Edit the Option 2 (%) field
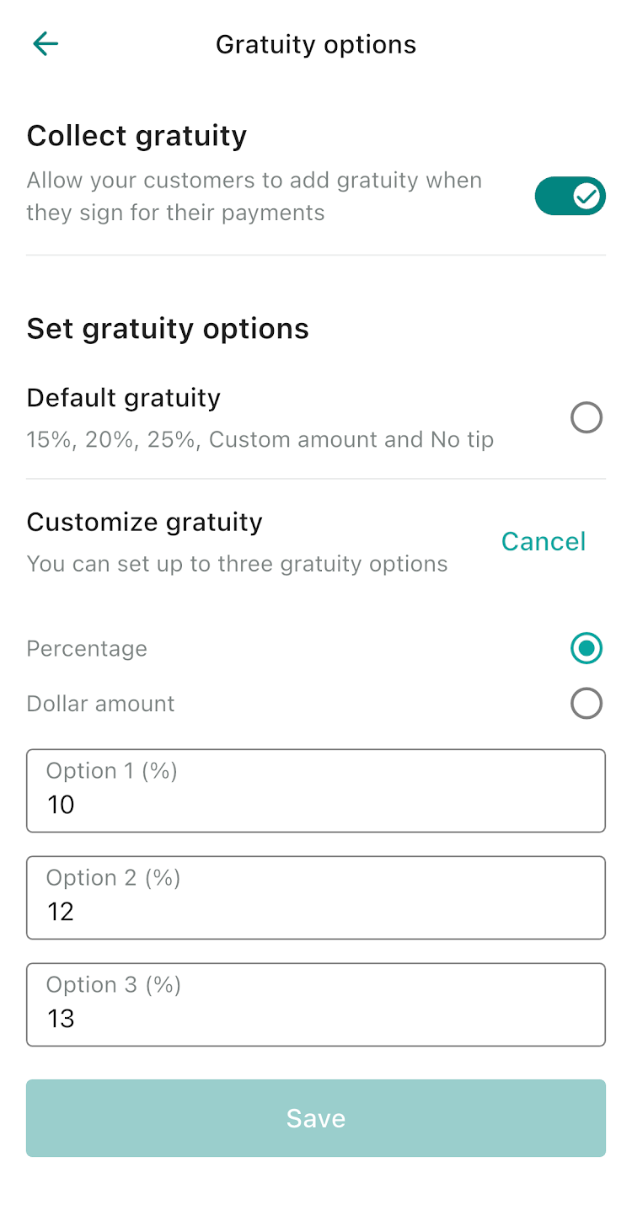 316,898
